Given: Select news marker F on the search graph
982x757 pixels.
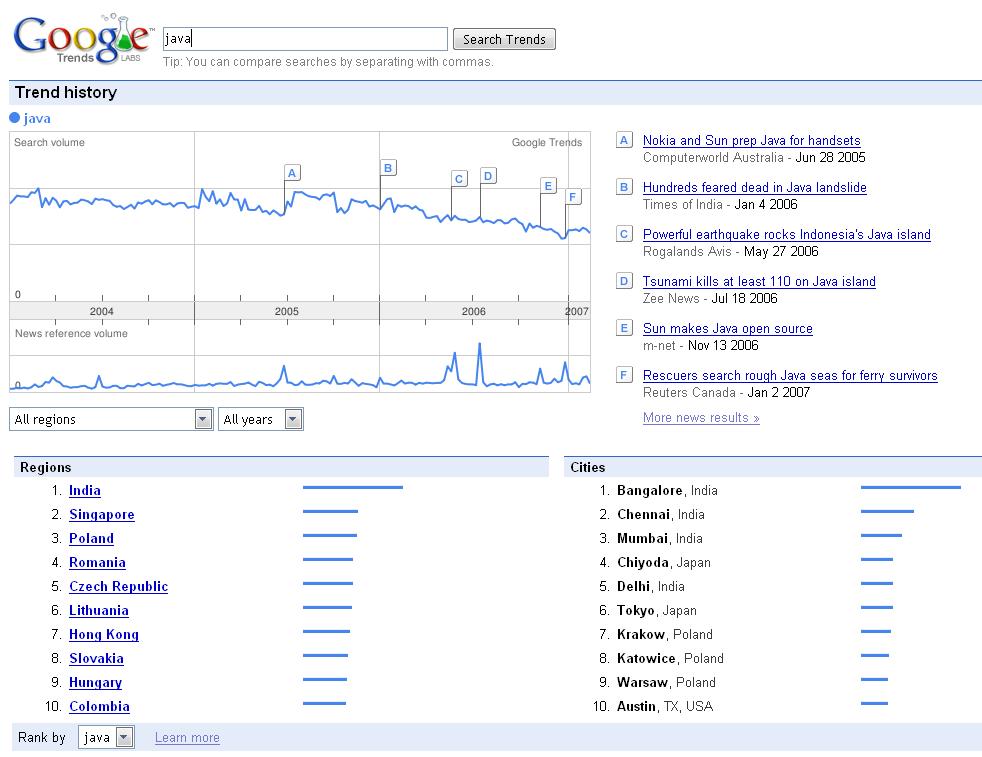Looking at the screenshot, I should click(572, 197).
